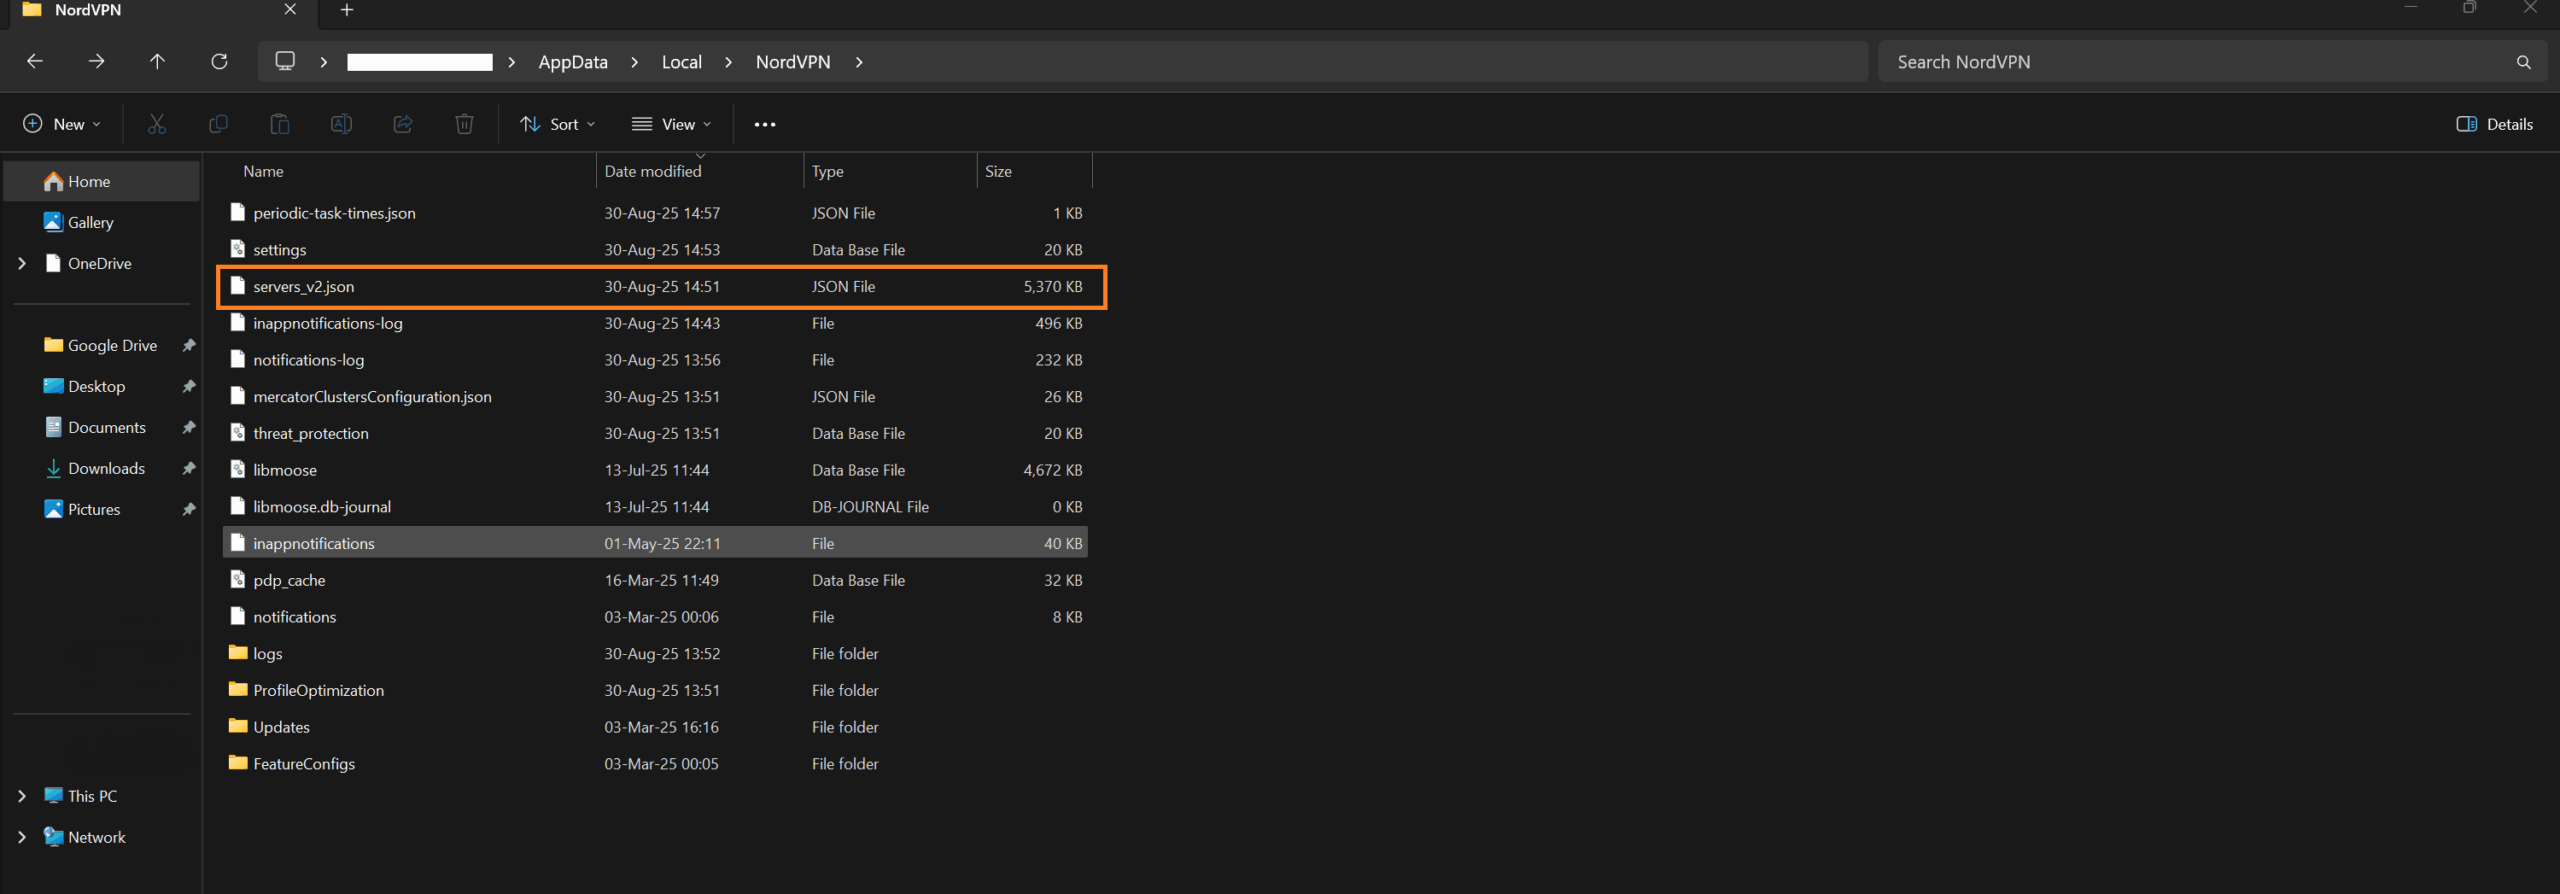Unpin Downloads using its pin icon
The height and width of the screenshot is (894, 2560).
pos(188,468)
